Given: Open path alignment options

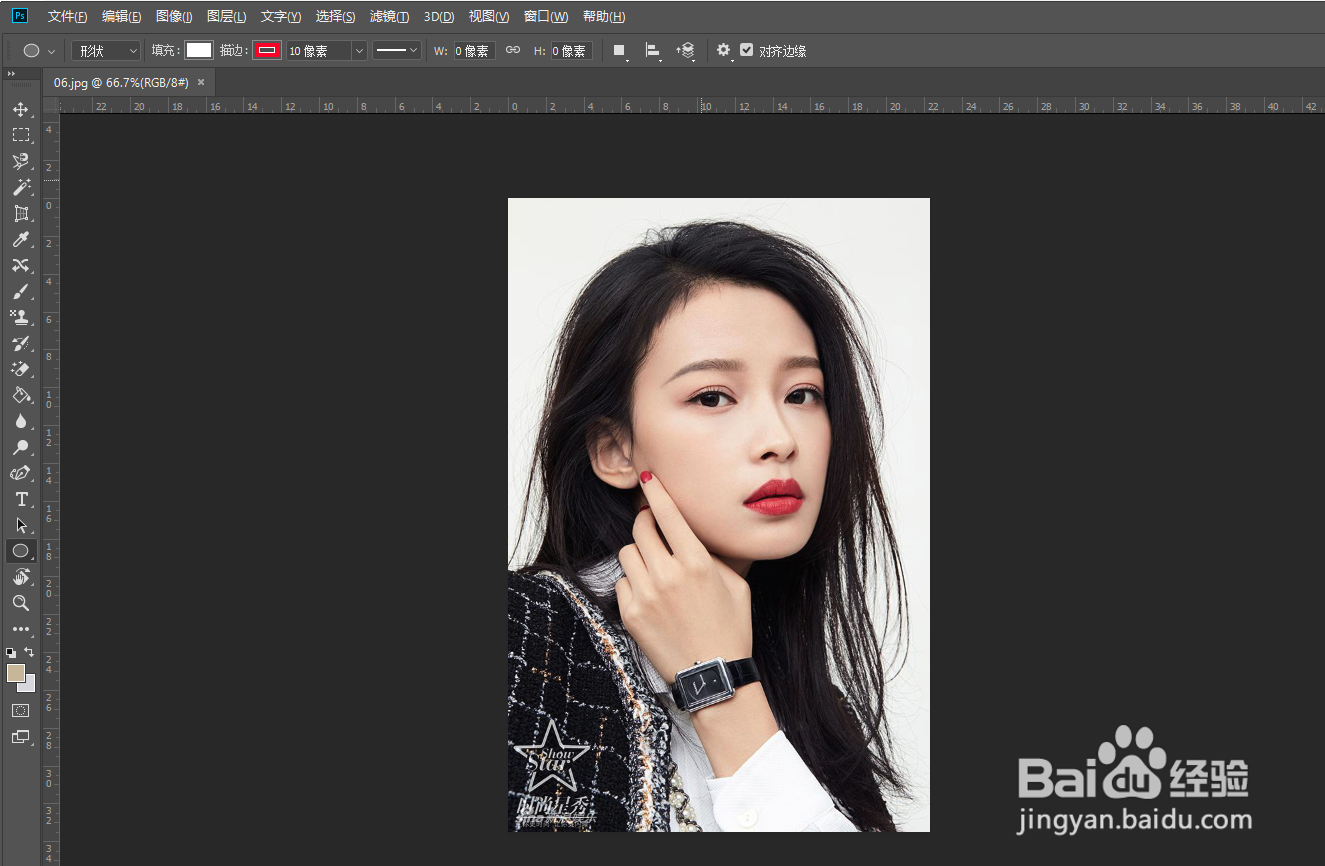Looking at the screenshot, I should tap(653, 51).
